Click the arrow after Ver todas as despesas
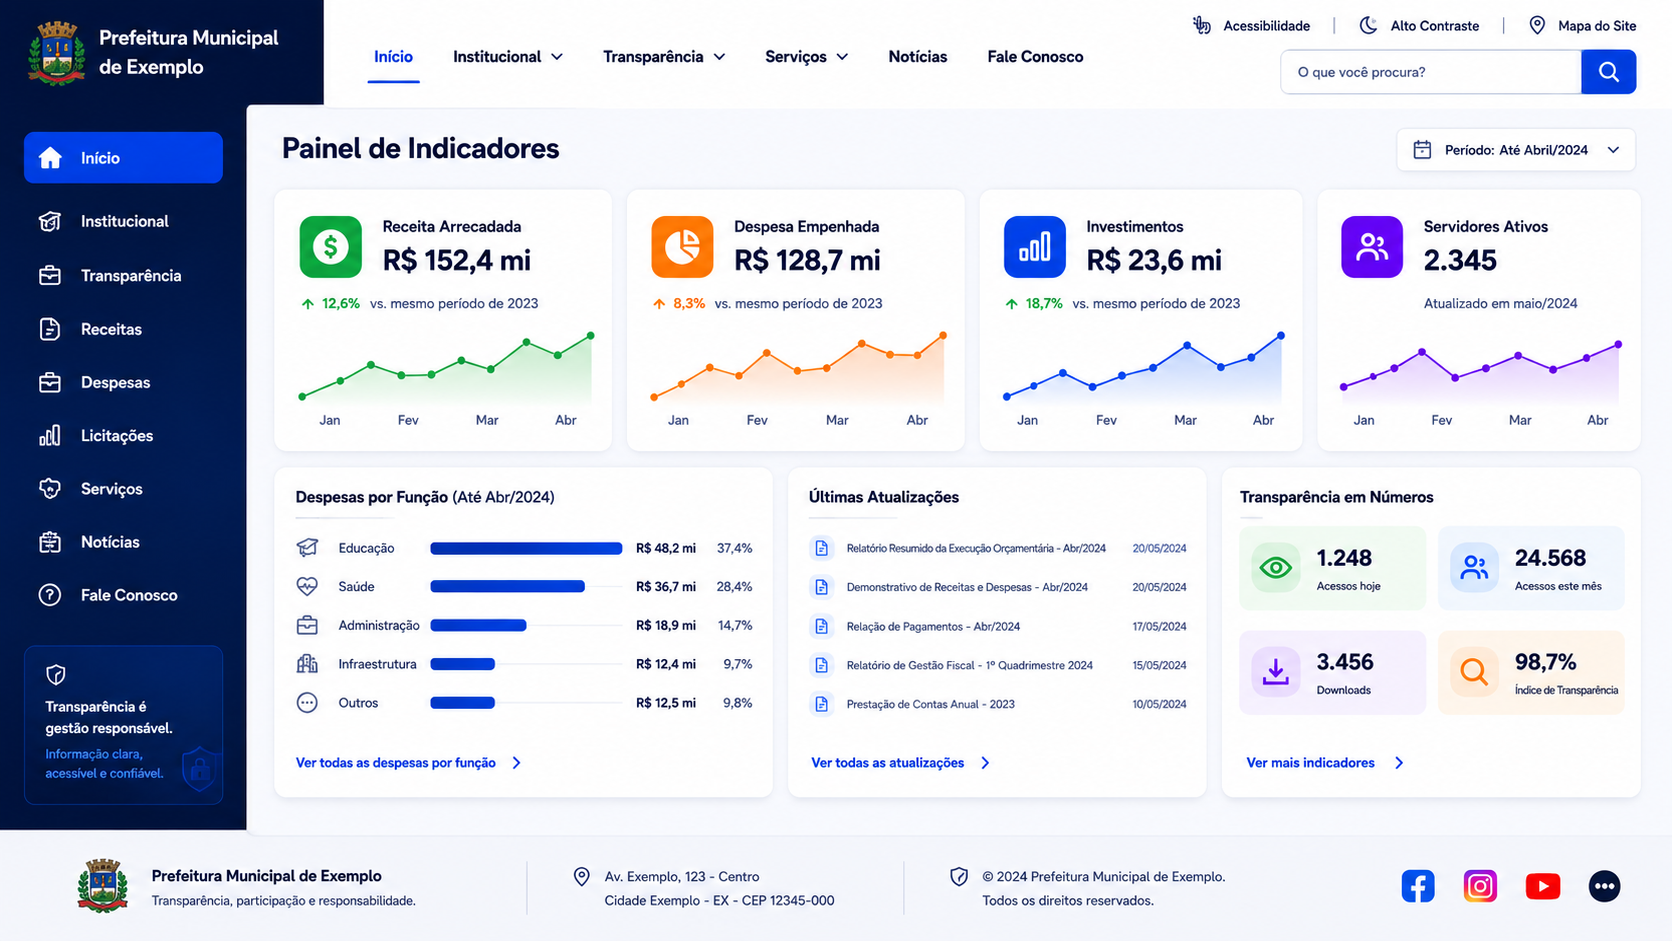 pos(517,763)
